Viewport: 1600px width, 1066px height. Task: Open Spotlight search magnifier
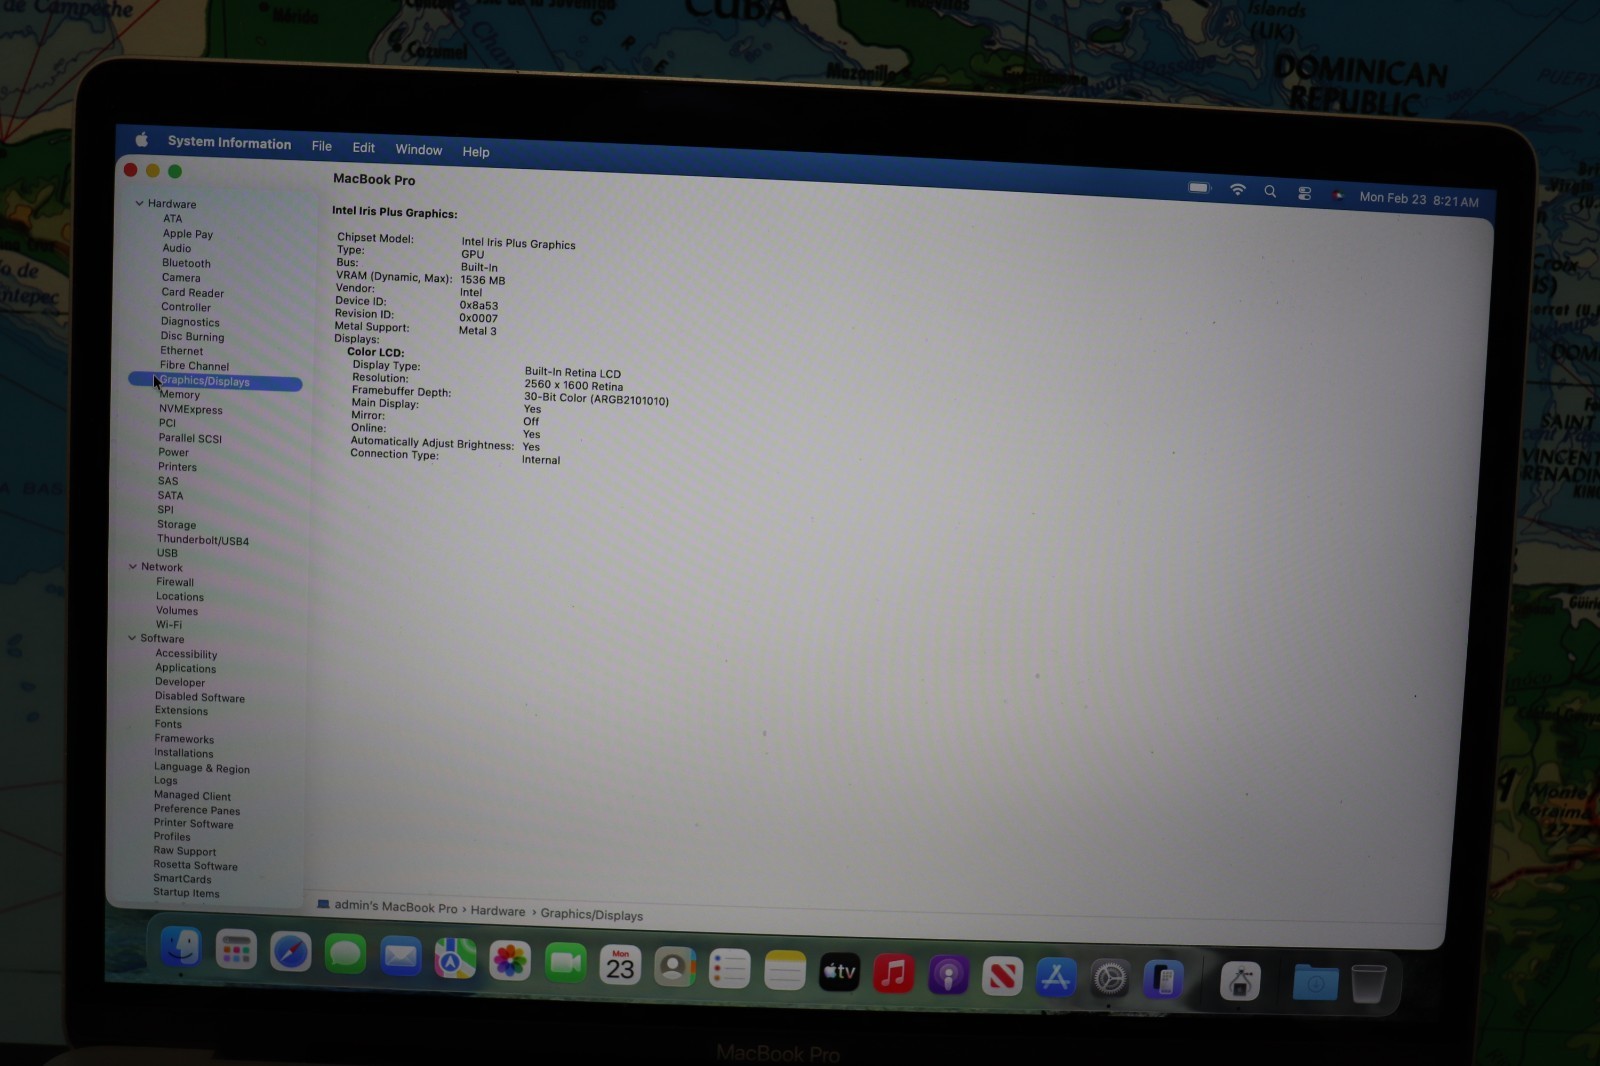[1270, 191]
